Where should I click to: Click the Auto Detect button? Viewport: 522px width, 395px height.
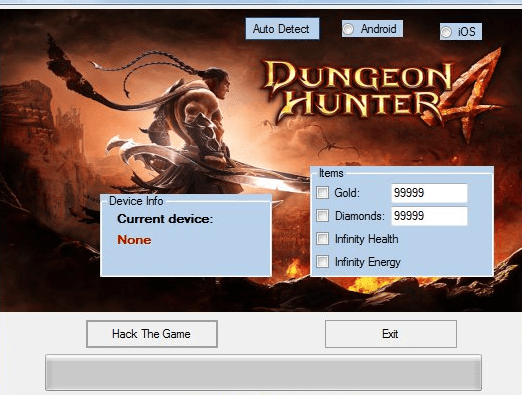[x=282, y=29]
